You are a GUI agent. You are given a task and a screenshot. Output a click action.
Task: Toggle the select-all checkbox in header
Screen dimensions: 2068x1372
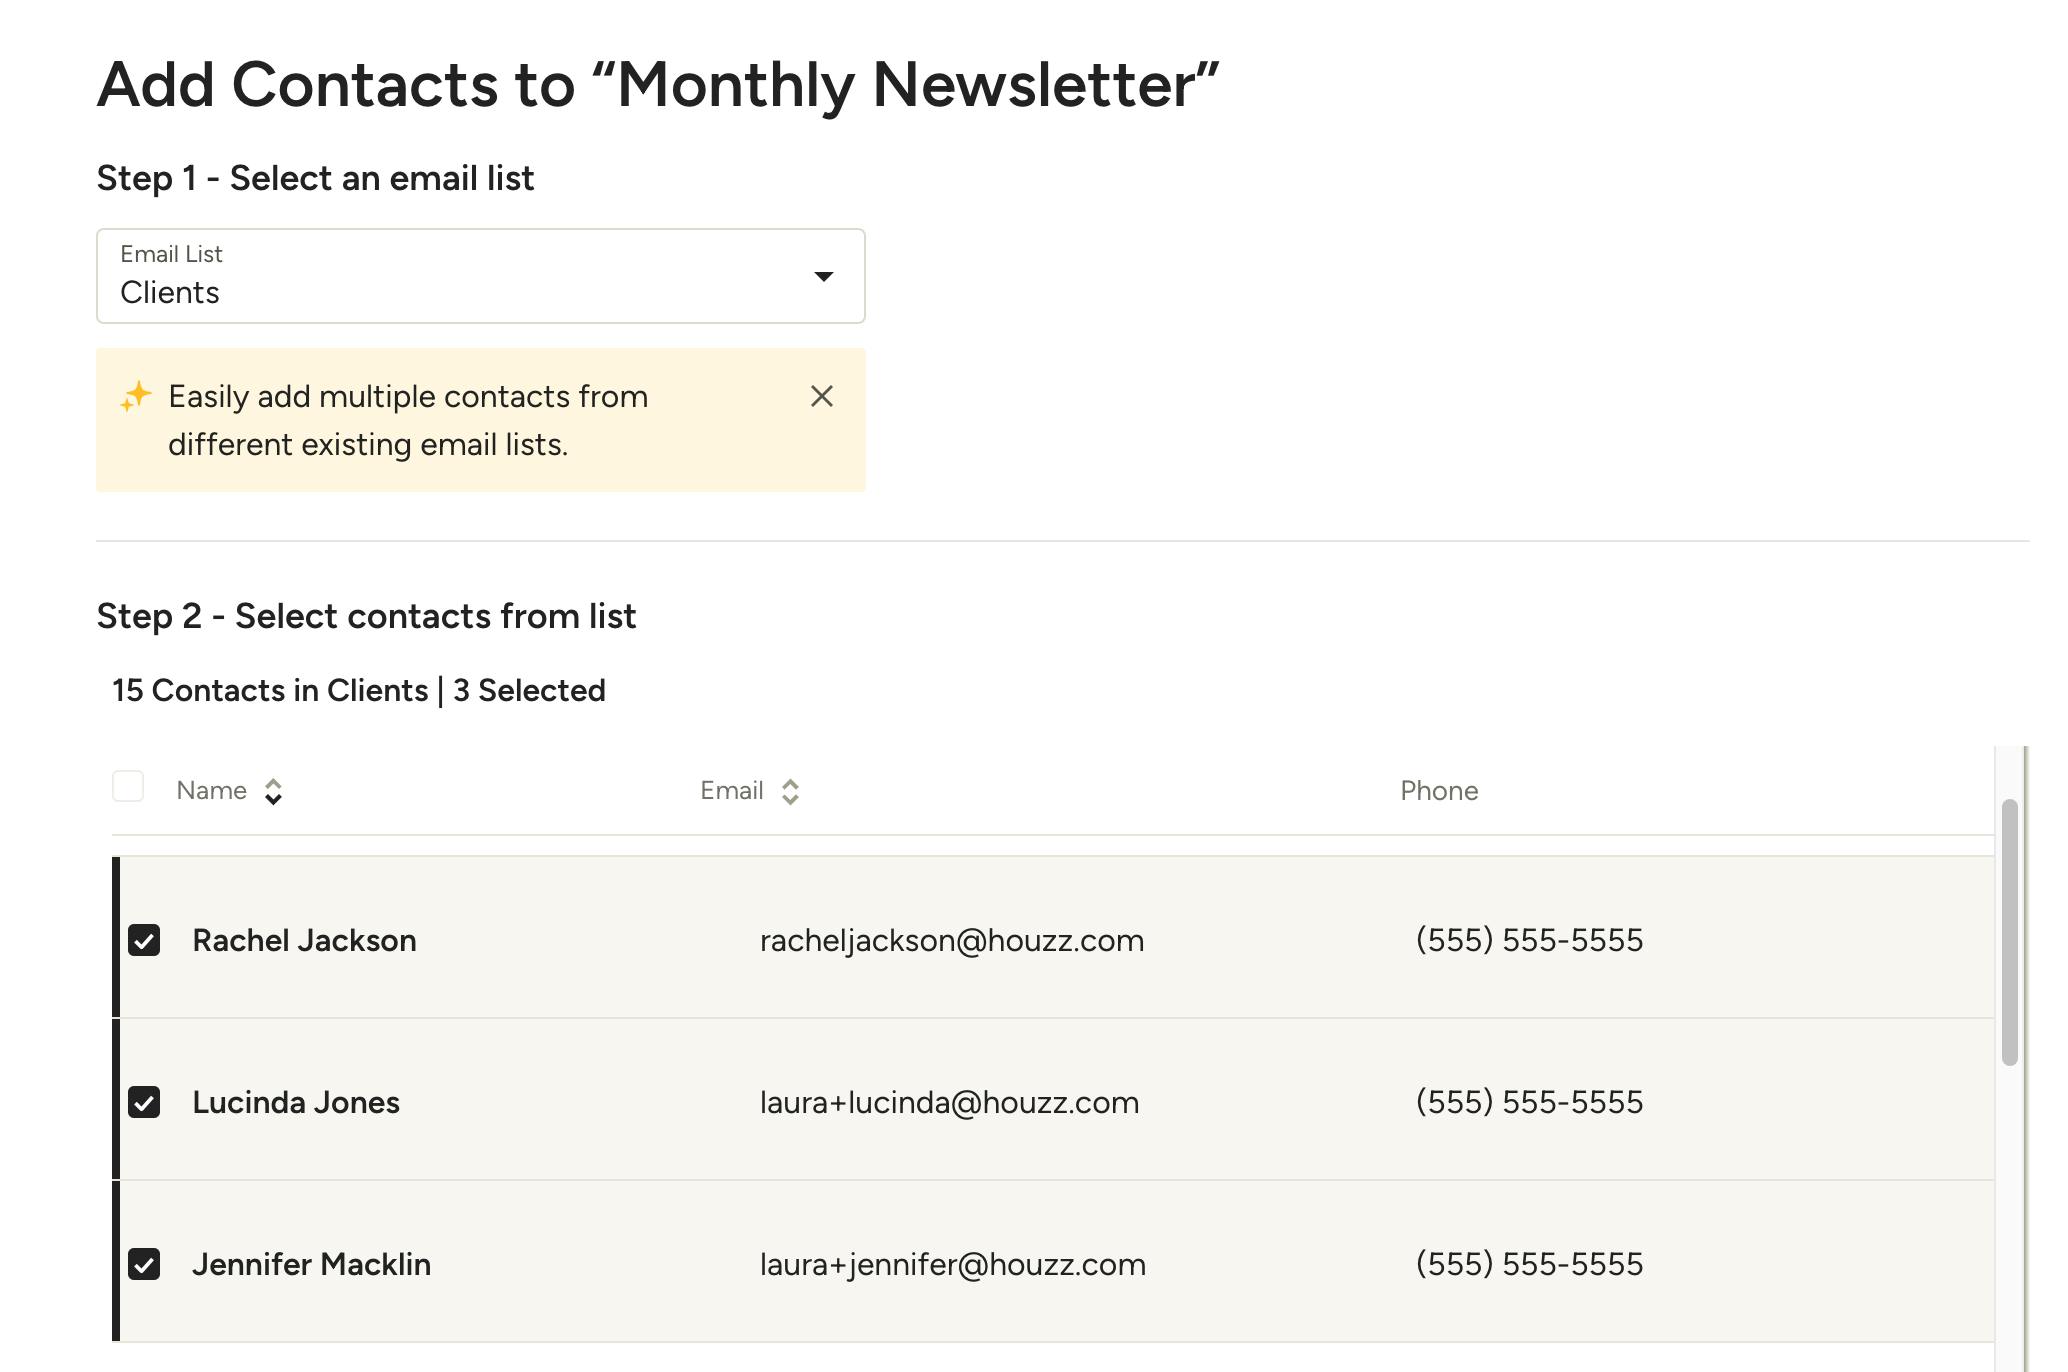point(128,787)
